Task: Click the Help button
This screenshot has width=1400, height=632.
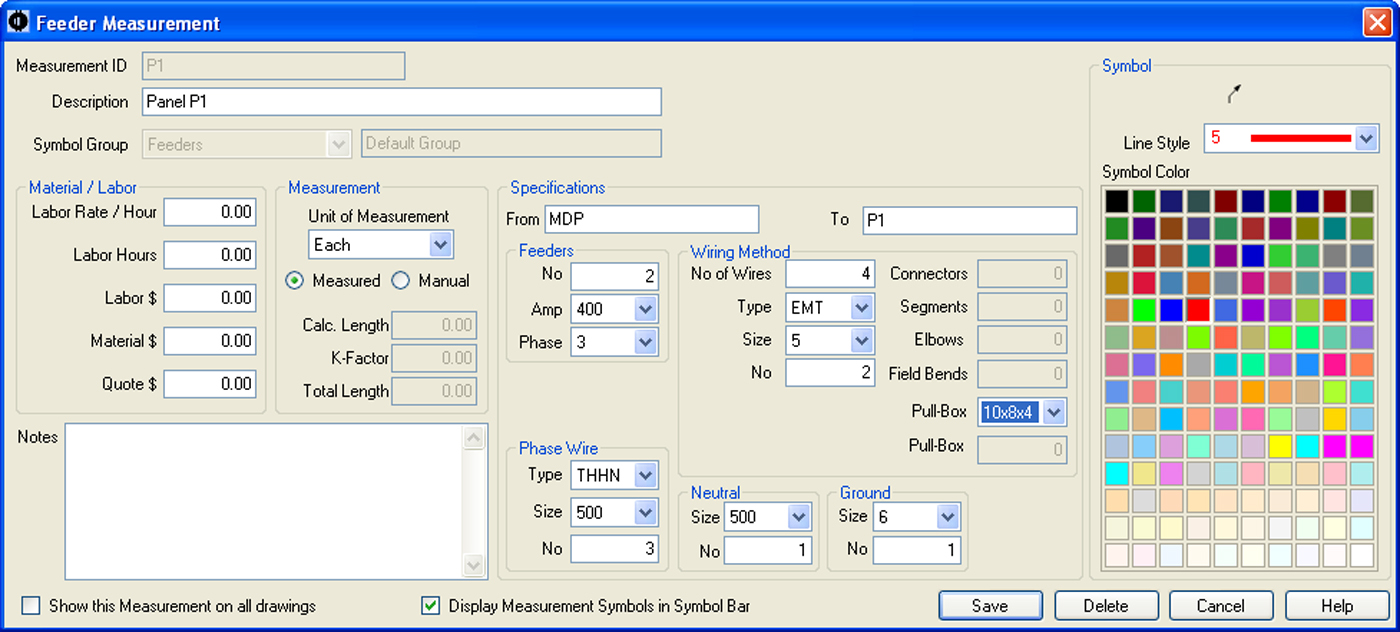Action: pos(1337,605)
